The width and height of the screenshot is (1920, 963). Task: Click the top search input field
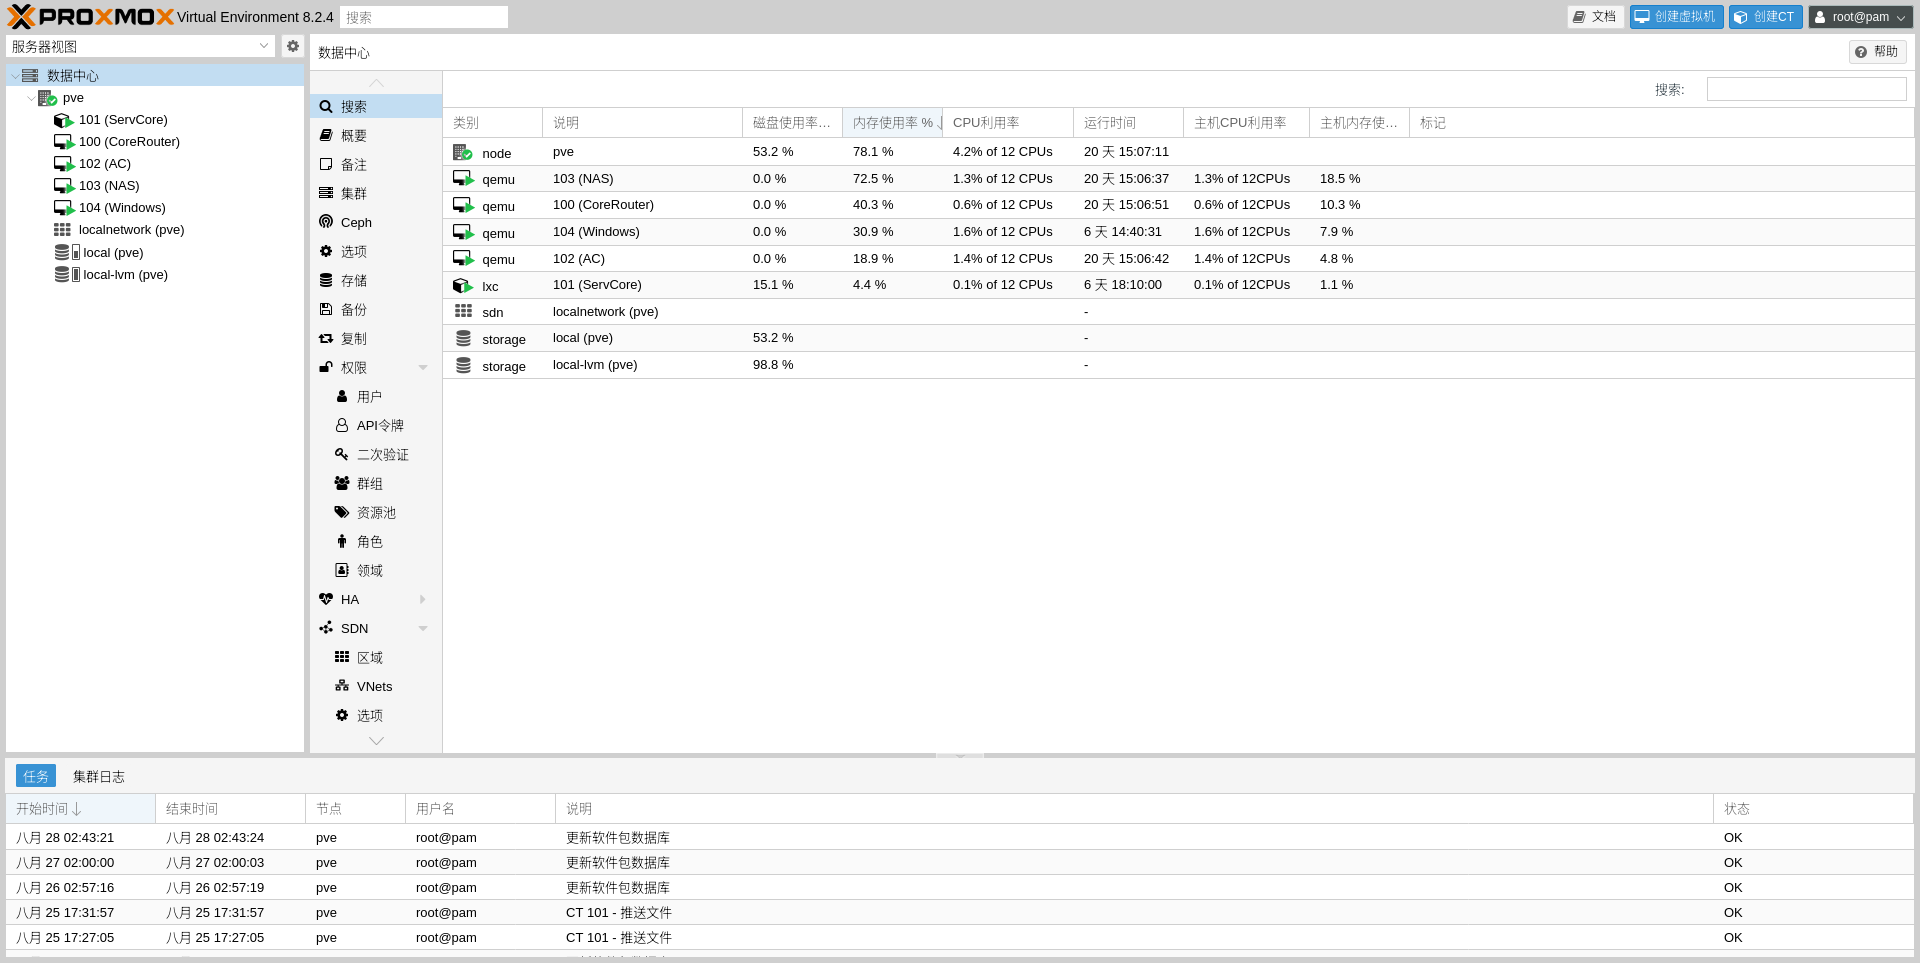(424, 17)
